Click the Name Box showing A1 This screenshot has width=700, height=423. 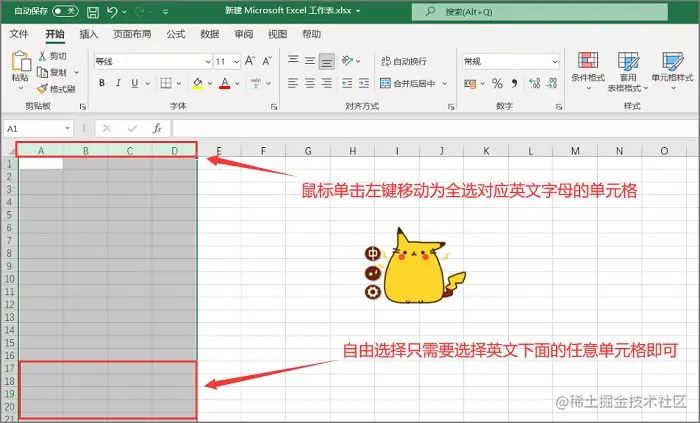click(x=38, y=129)
